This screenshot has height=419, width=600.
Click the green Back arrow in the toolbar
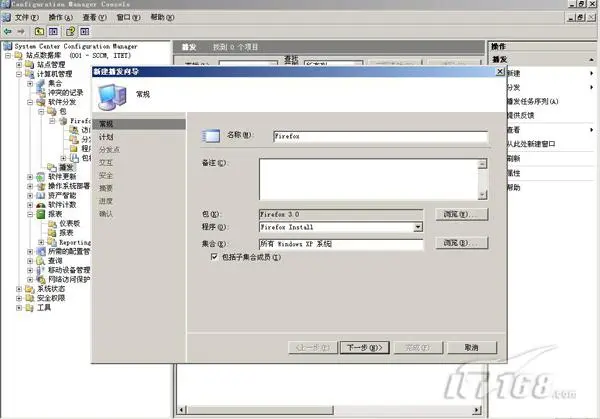click(8, 31)
